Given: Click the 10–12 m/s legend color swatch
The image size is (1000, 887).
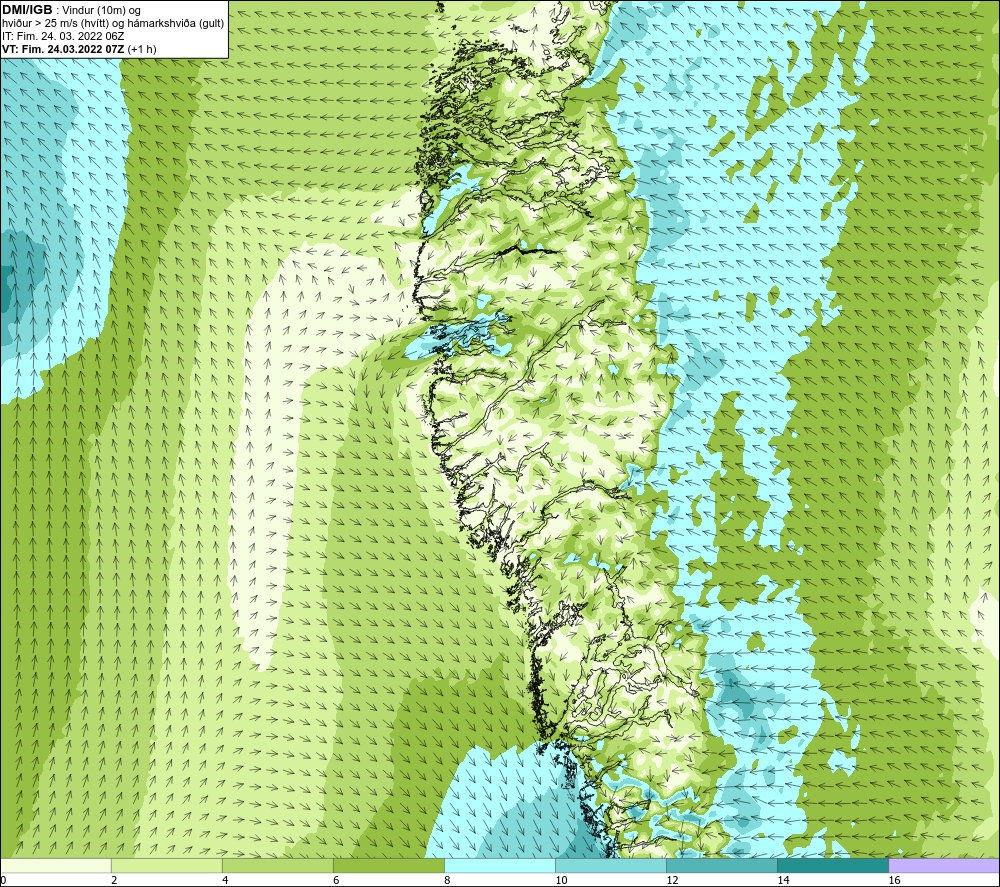Looking at the screenshot, I should [611, 865].
